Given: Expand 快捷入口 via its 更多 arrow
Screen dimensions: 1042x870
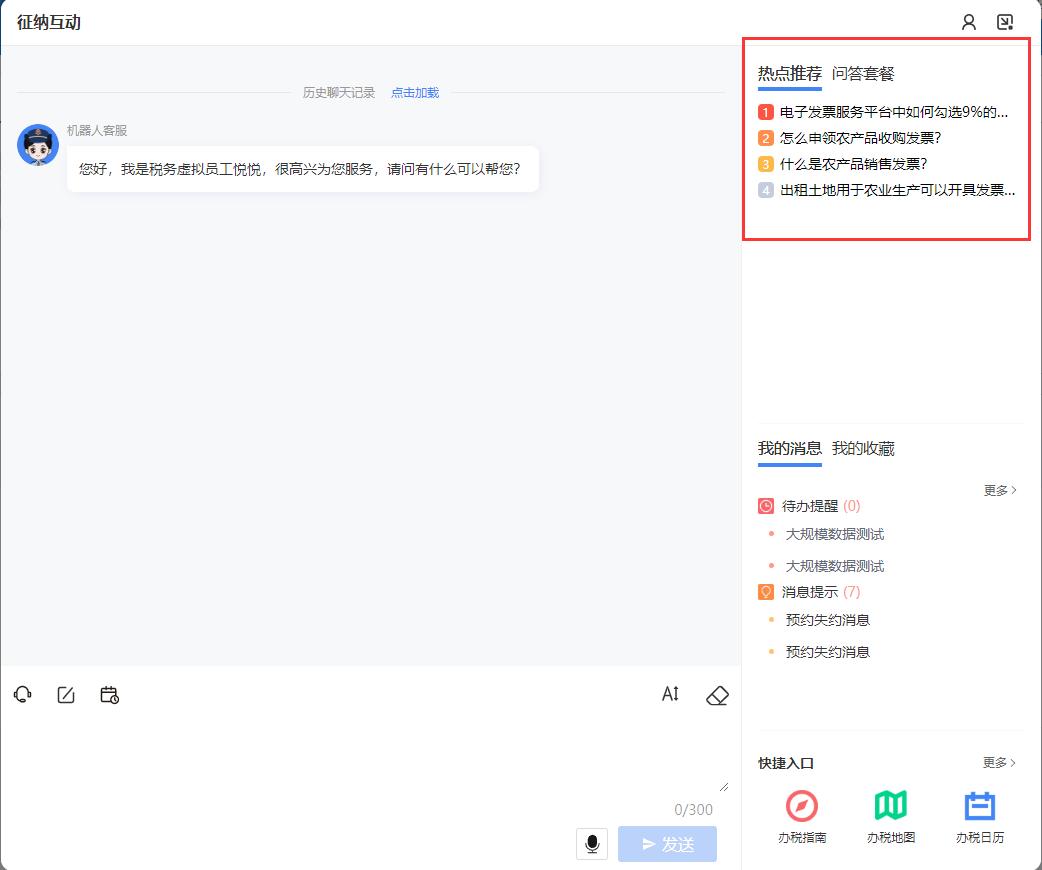Looking at the screenshot, I should 997,763.
